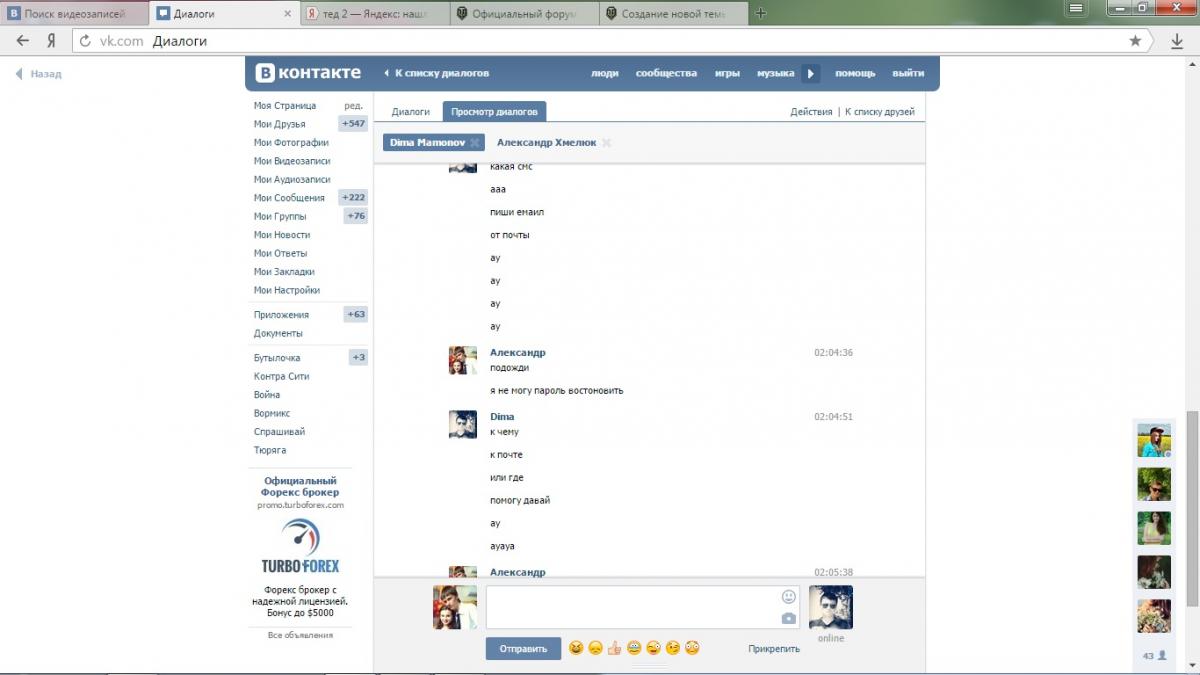Click Все объявления link under ad

(x=300, y=635)
